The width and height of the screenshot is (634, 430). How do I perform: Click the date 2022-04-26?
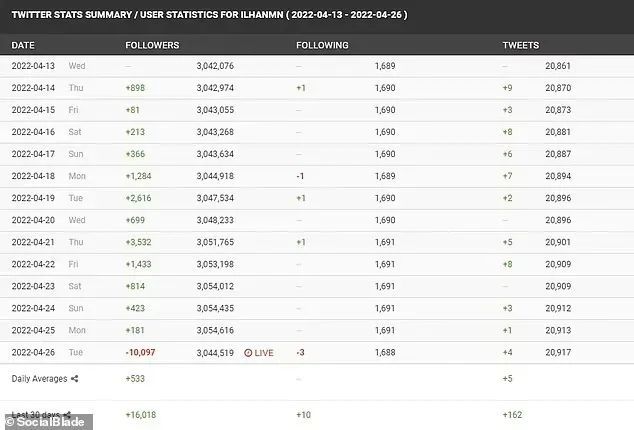pyautogui.click(x=33, y=353)
